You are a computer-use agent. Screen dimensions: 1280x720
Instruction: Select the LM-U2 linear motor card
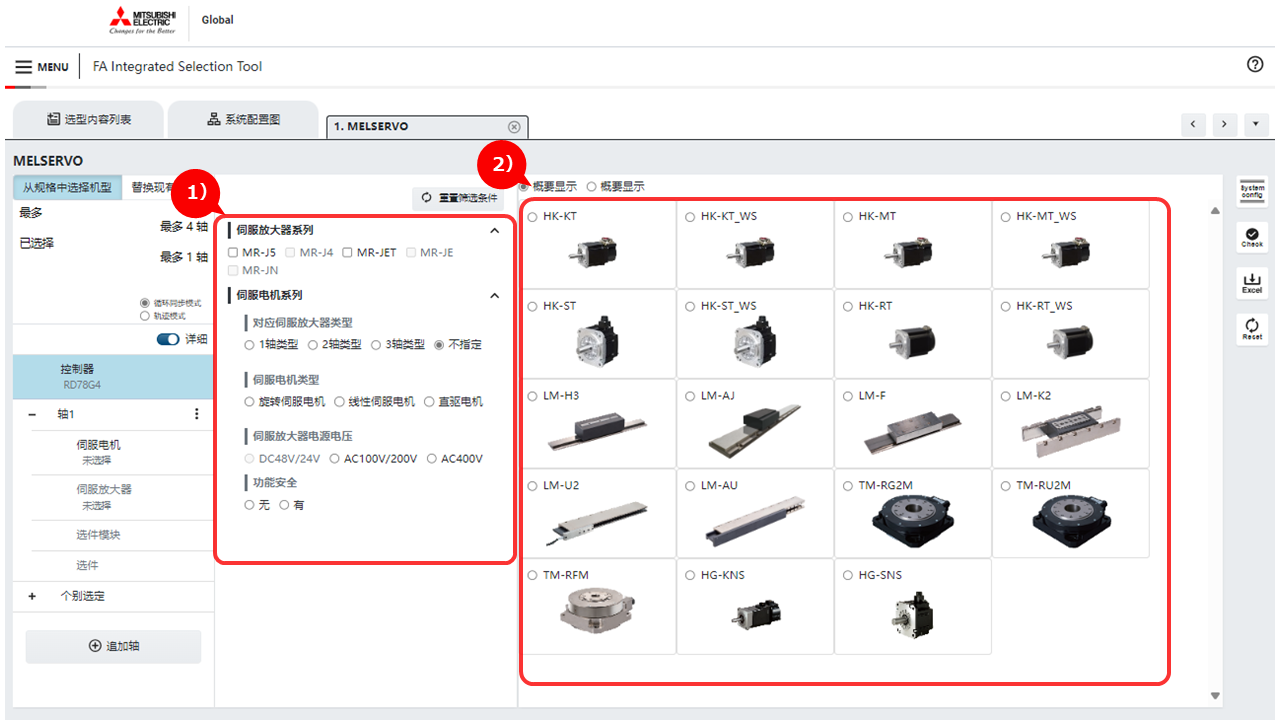(x=598, y=513)
